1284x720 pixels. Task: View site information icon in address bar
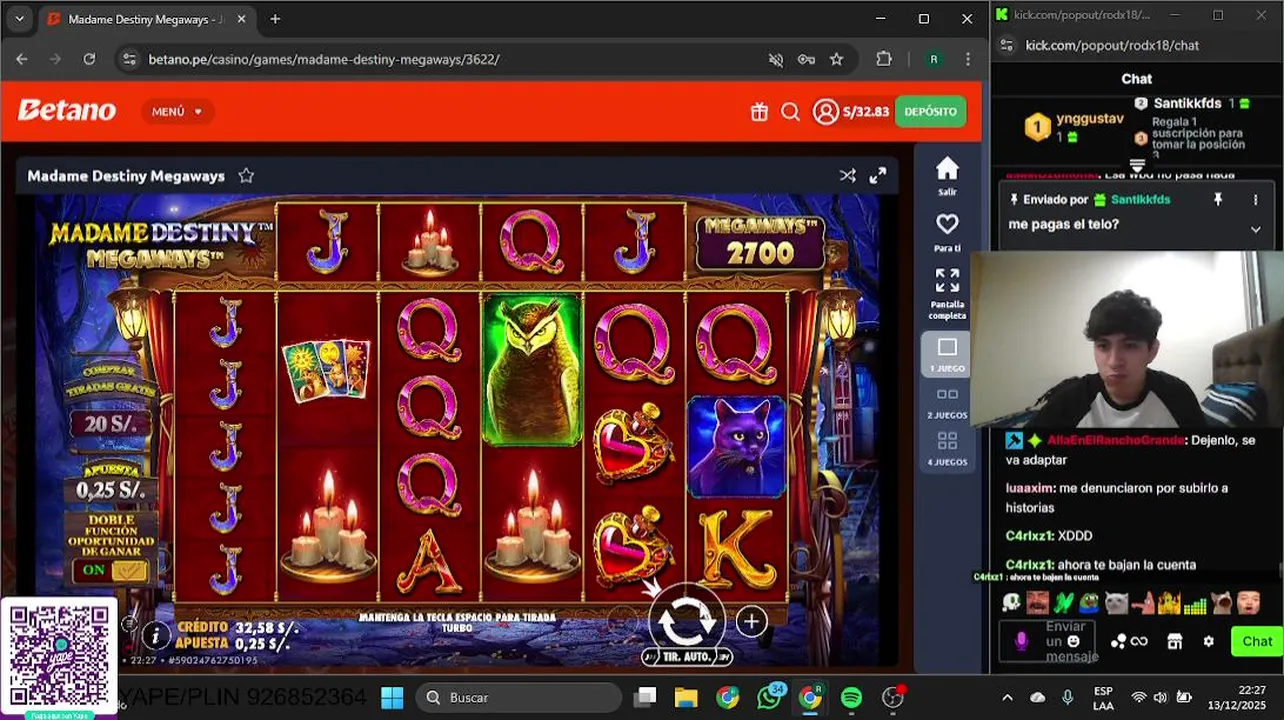point(129,59)
